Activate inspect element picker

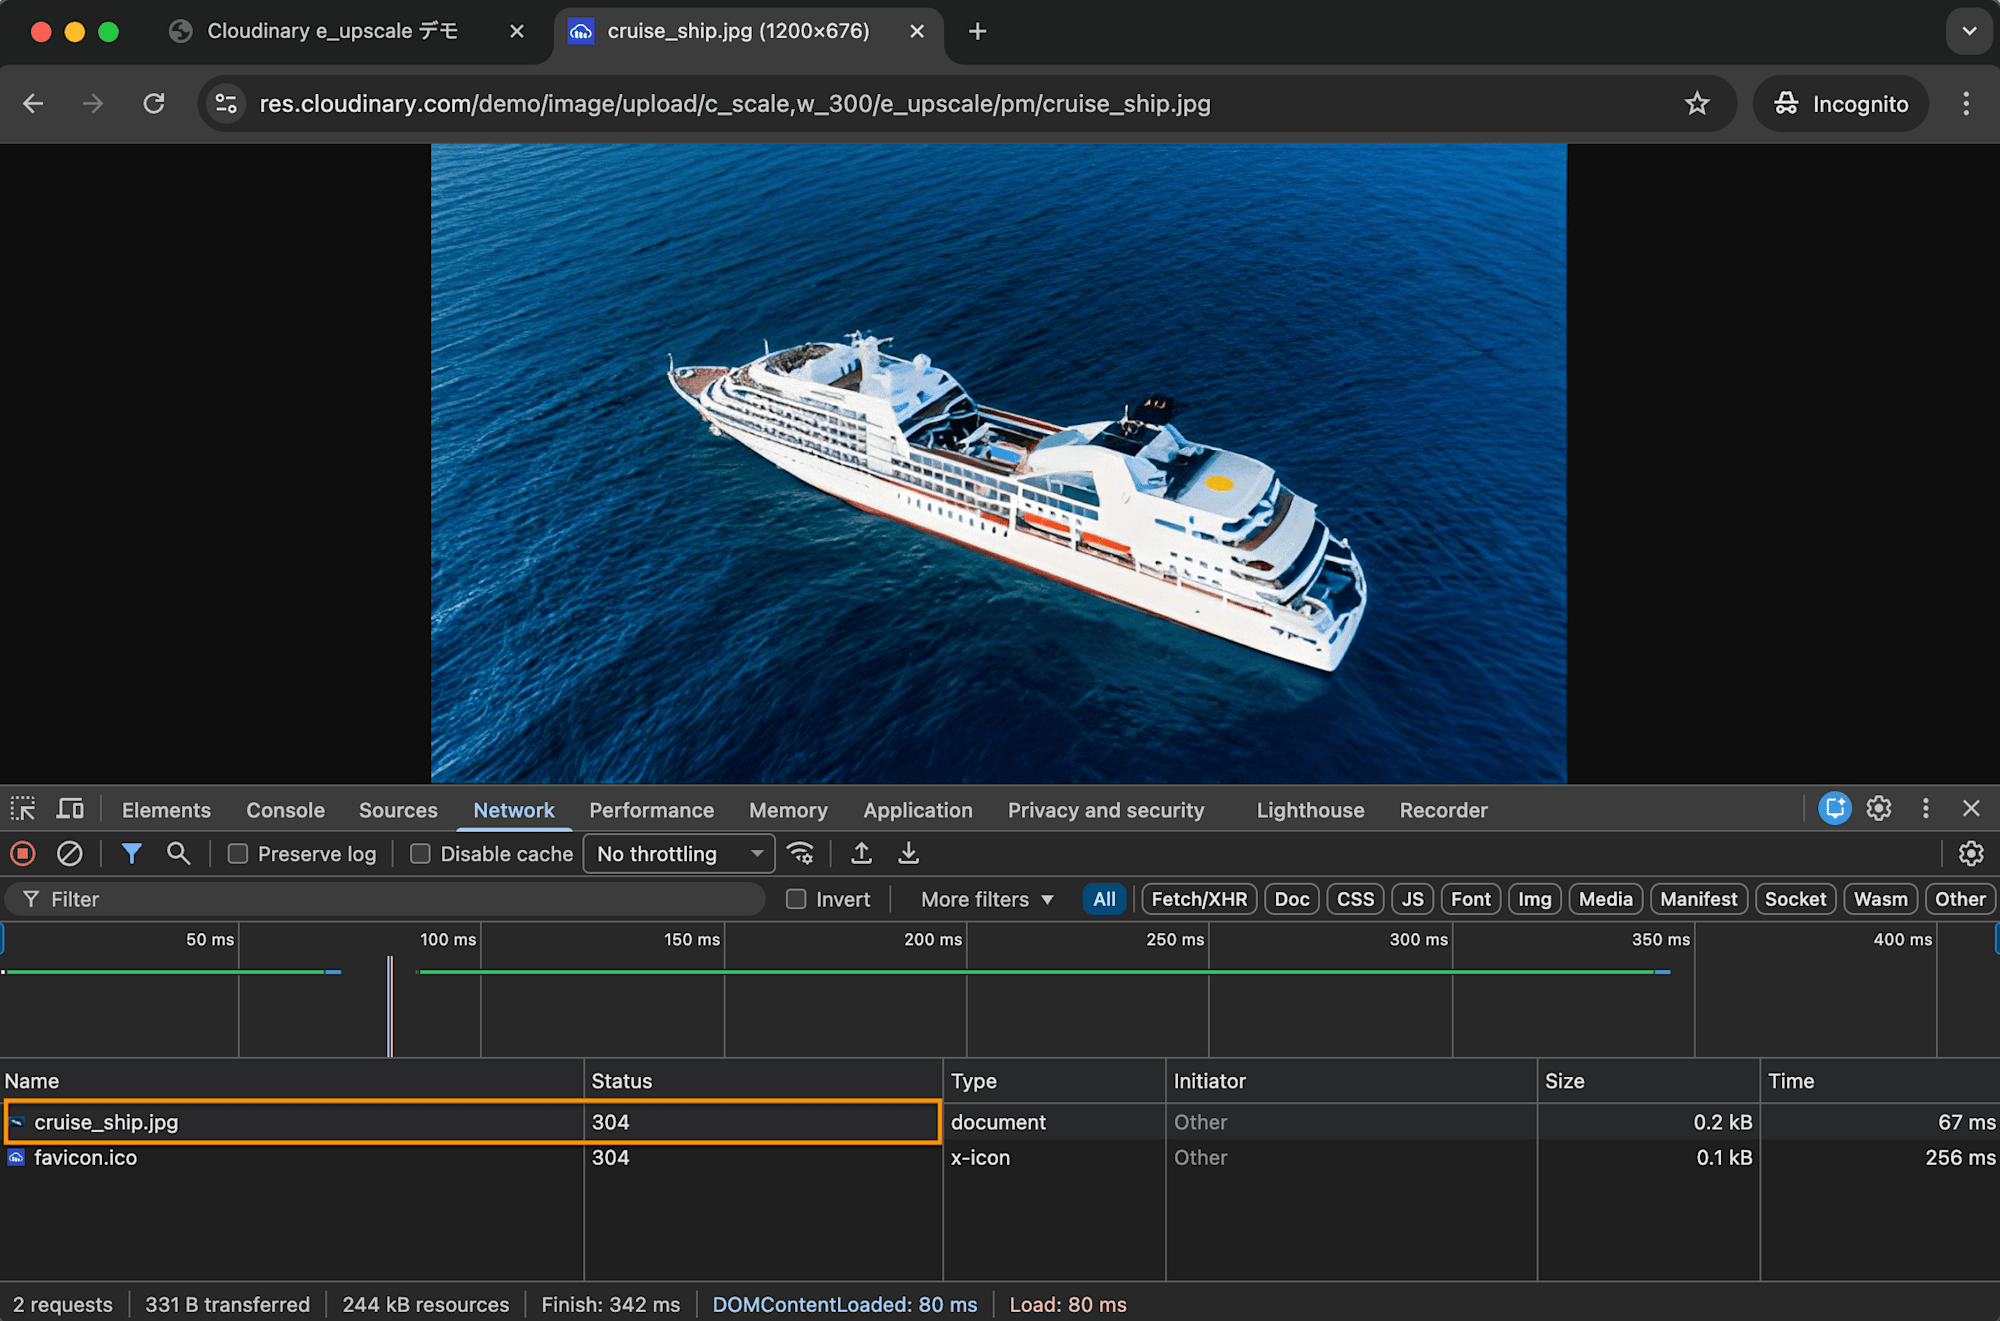coord(23,808)
